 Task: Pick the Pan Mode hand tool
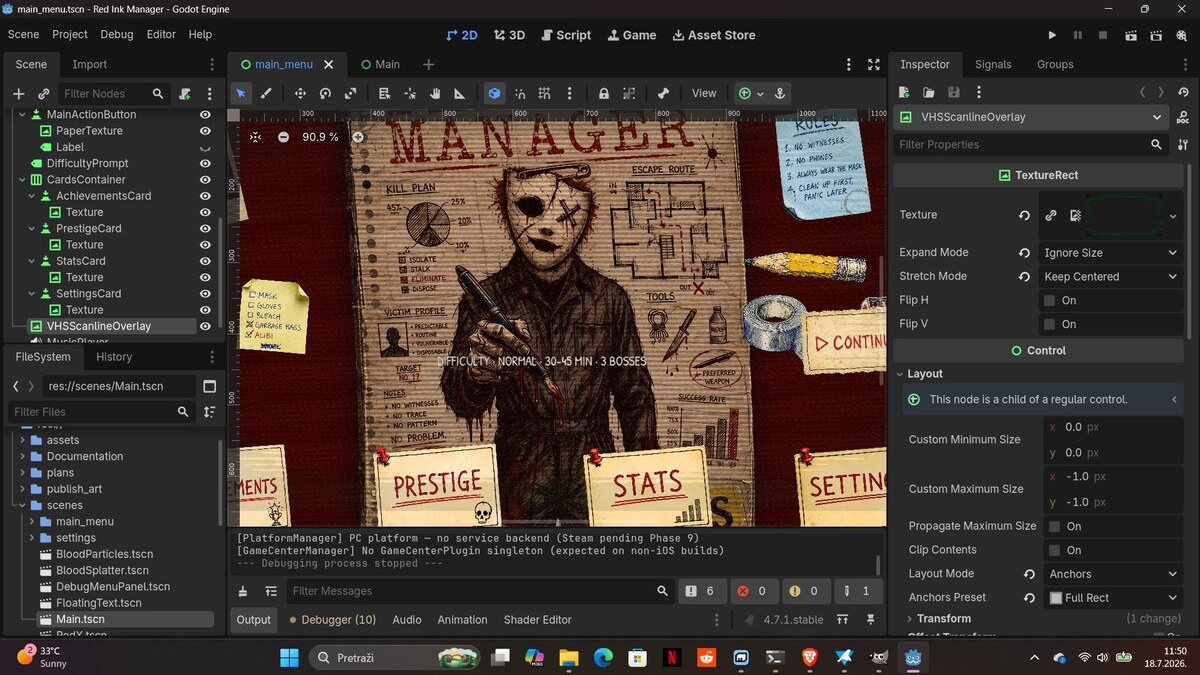(x=435, y=93)
